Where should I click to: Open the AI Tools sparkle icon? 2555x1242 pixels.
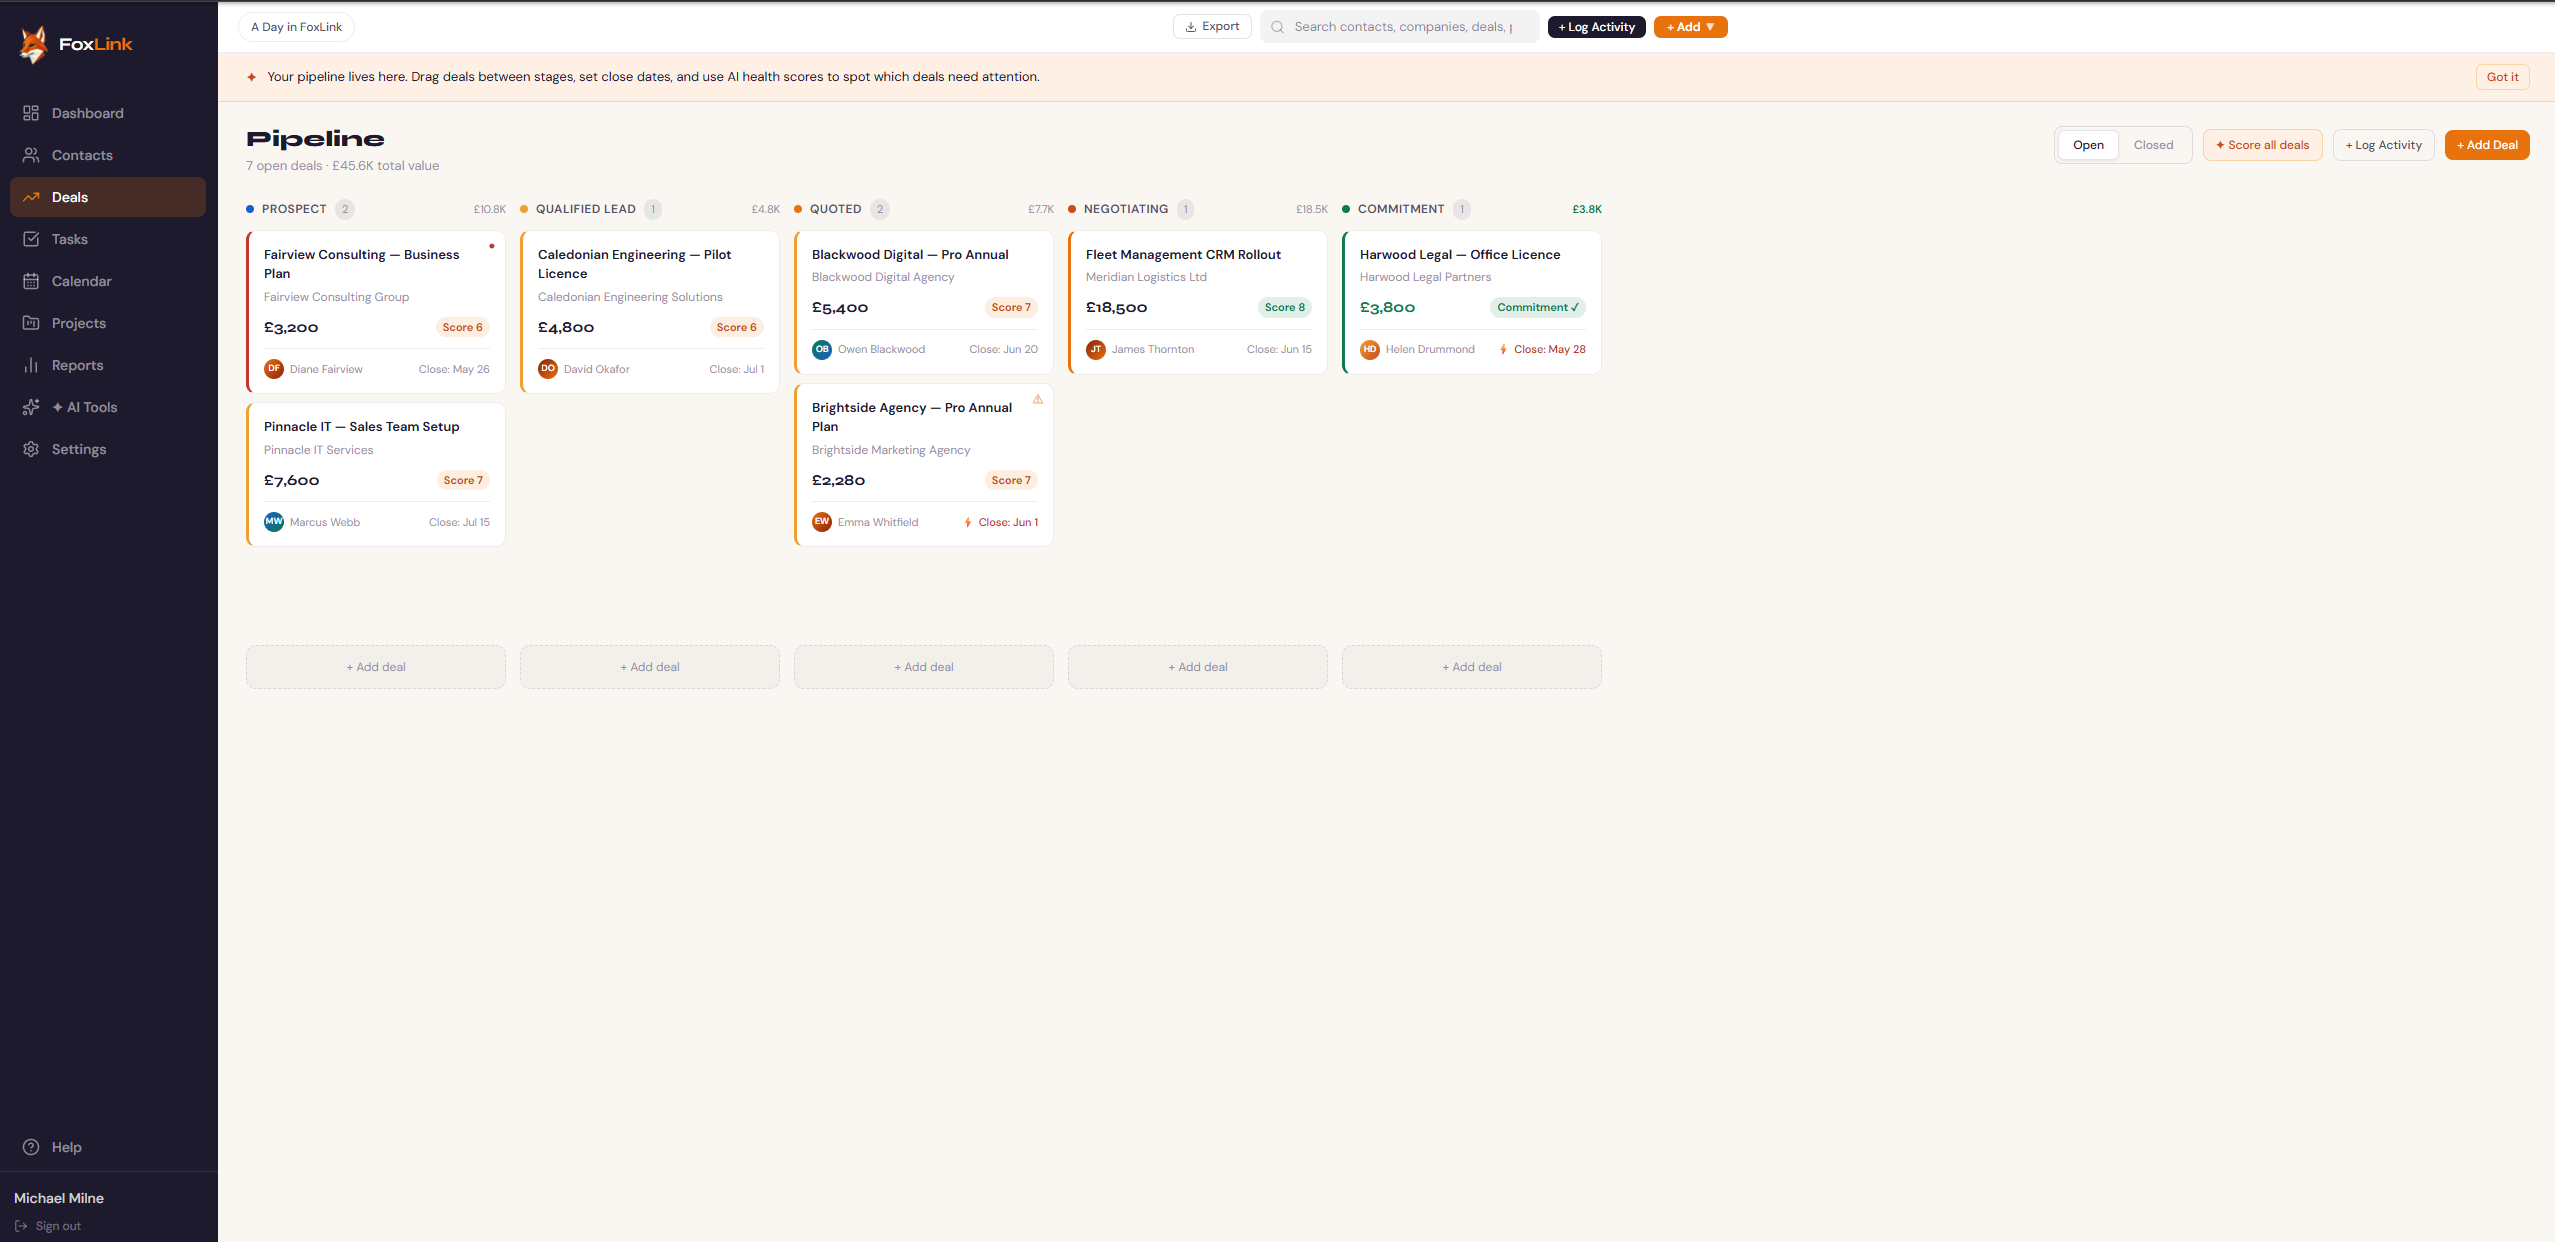click(31, 407)
